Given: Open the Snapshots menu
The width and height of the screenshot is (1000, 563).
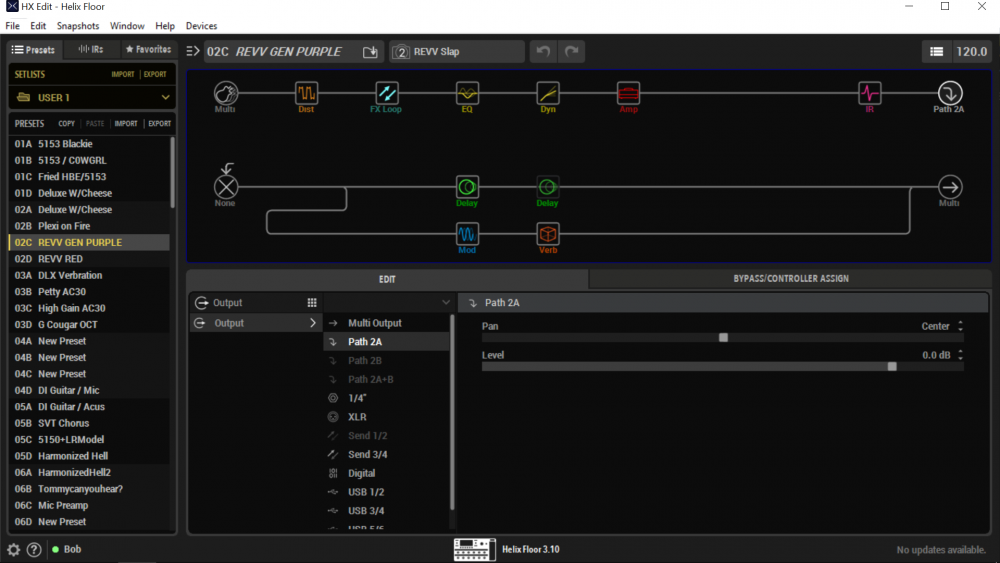Looking at the screenshot, I should 78,26.
